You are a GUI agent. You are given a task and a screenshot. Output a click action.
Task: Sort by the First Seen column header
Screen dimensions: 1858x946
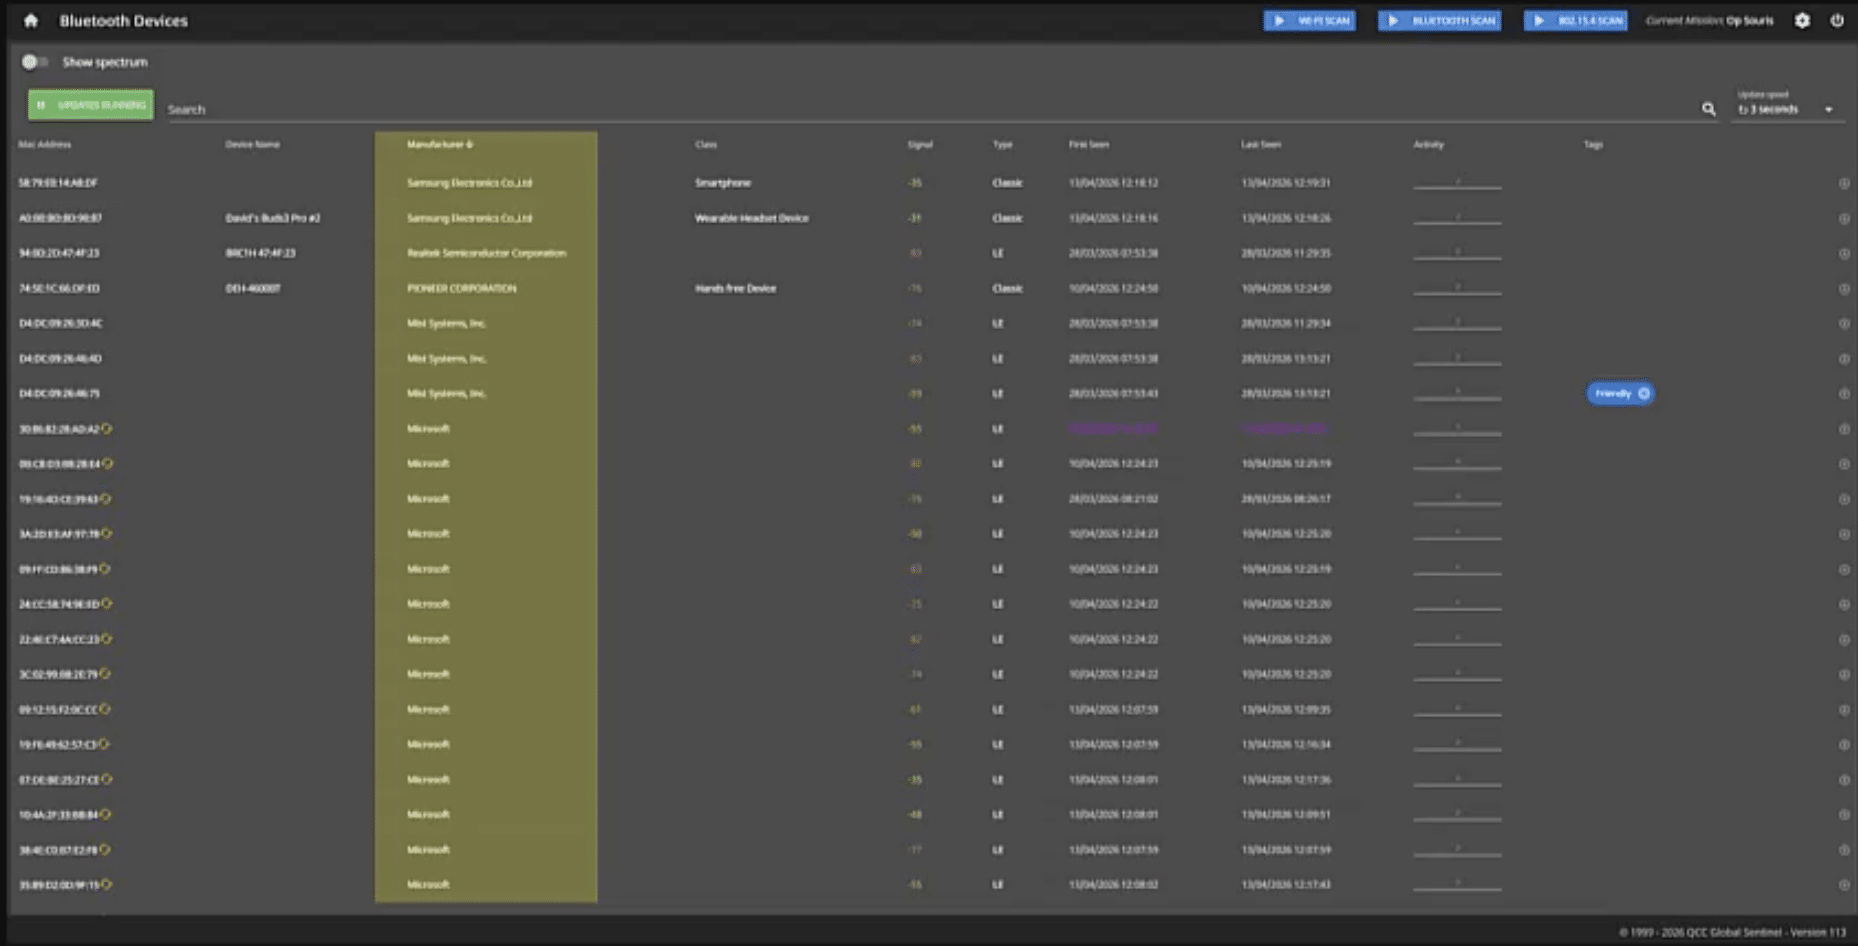[x=1089, y=145]
